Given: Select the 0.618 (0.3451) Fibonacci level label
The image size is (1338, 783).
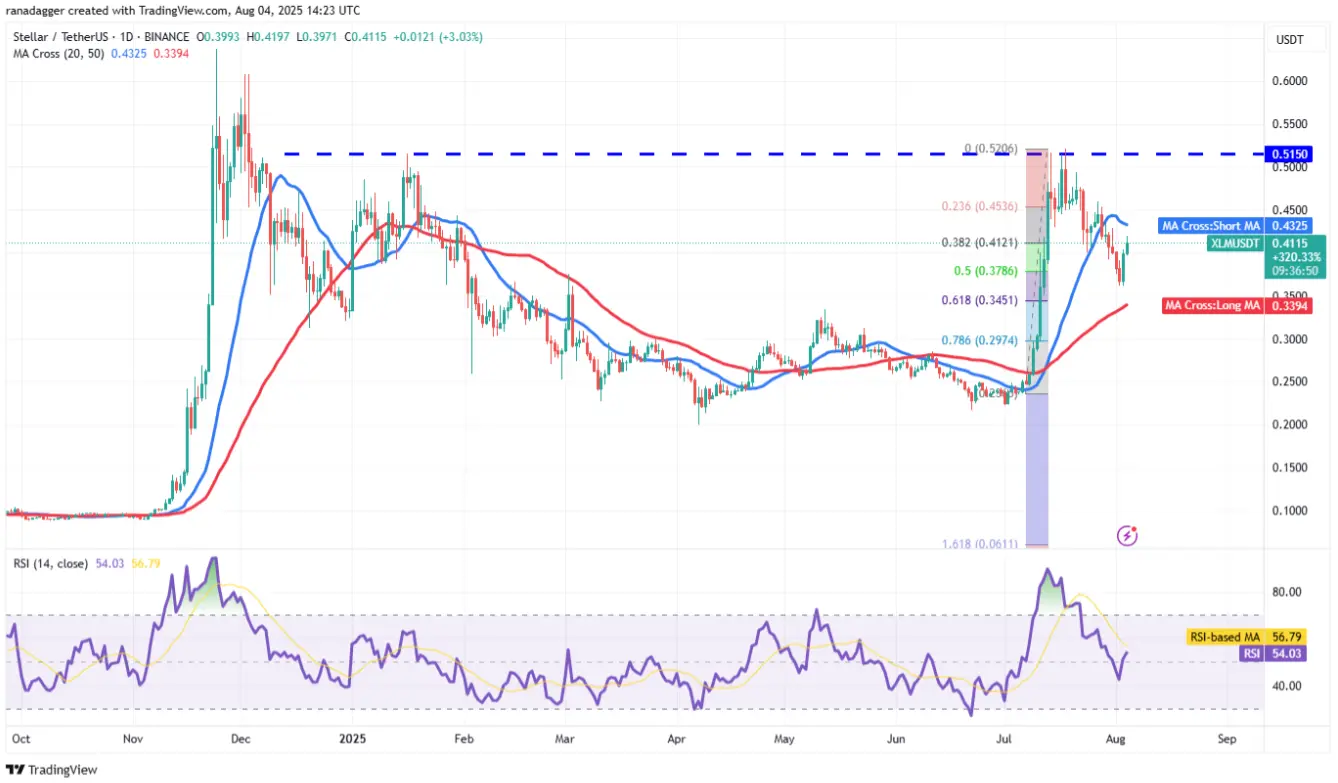Looking at the screenshot, I should point(979,300).
